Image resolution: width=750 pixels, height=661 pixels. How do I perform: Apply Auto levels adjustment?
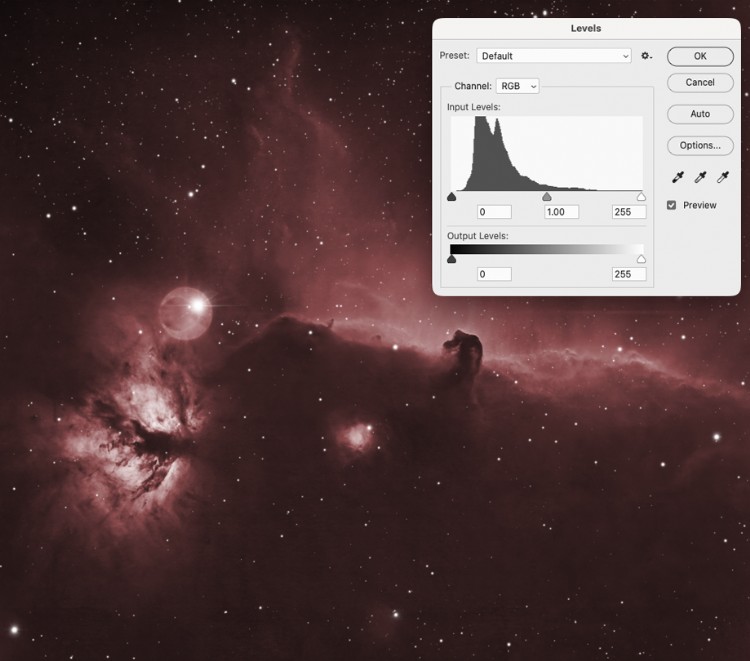click(700, 114)
